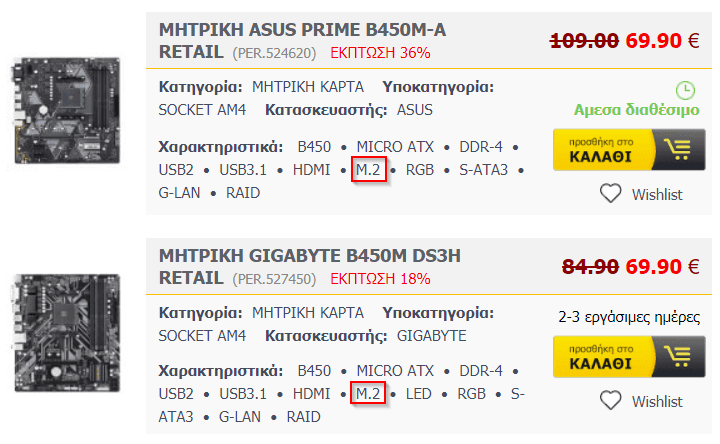Add GIGABYTE board to ΚΑΛΑΘΙ
Screen dimensions: 720x444
pyautogui.click(x=629, y=357)
